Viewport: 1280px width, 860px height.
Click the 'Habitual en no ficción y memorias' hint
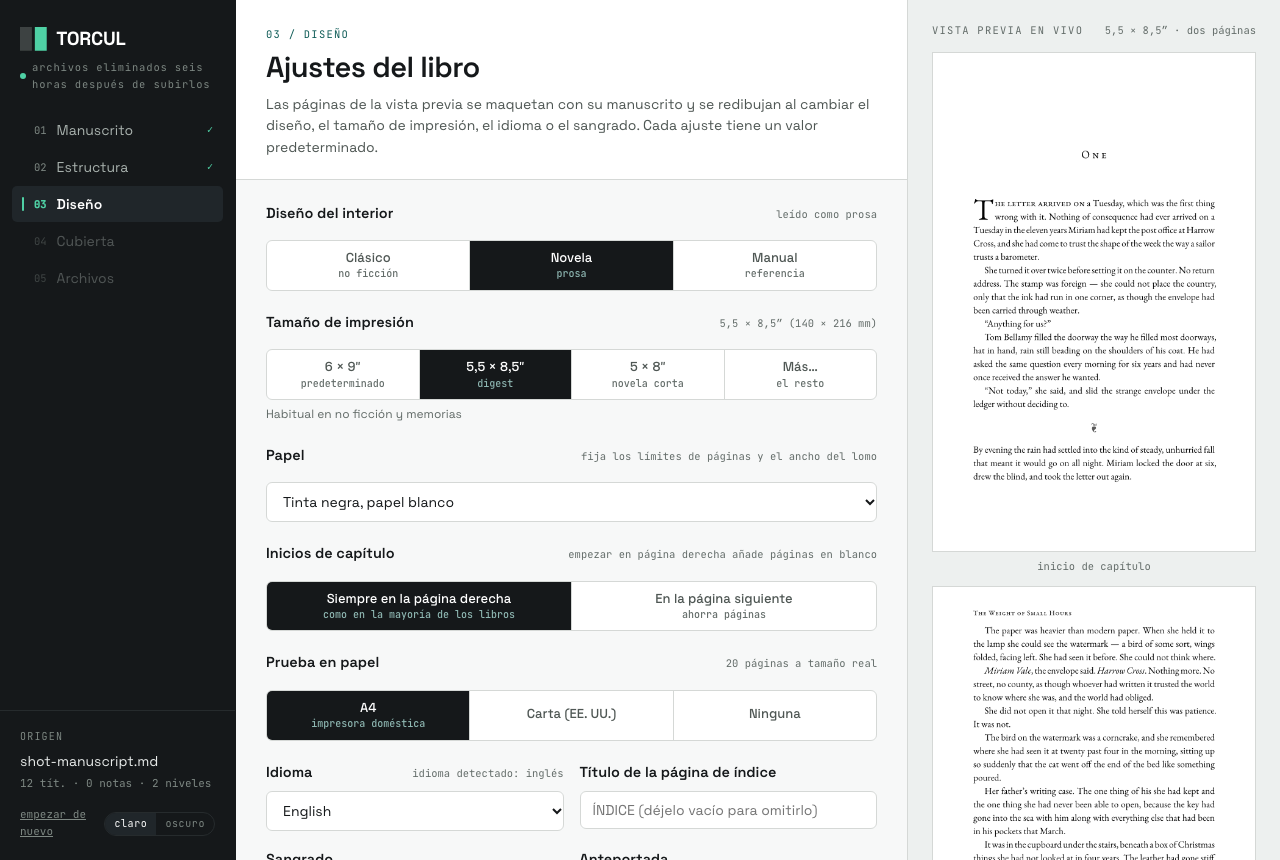(364, 414)
